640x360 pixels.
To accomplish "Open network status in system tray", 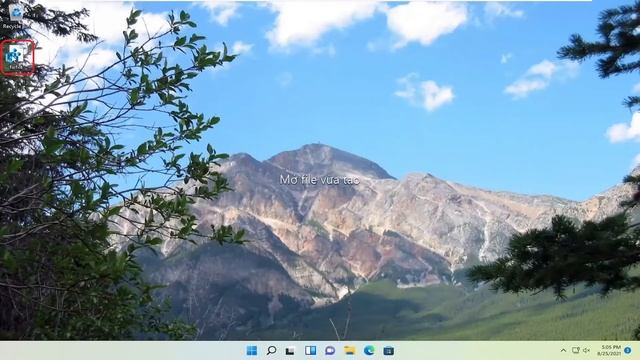I will pos(576,351).
